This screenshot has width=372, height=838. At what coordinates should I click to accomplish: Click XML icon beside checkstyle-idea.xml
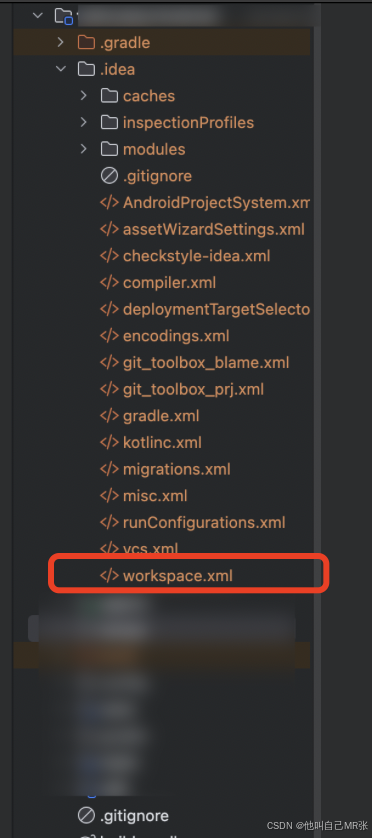click(x=109, y=256)
